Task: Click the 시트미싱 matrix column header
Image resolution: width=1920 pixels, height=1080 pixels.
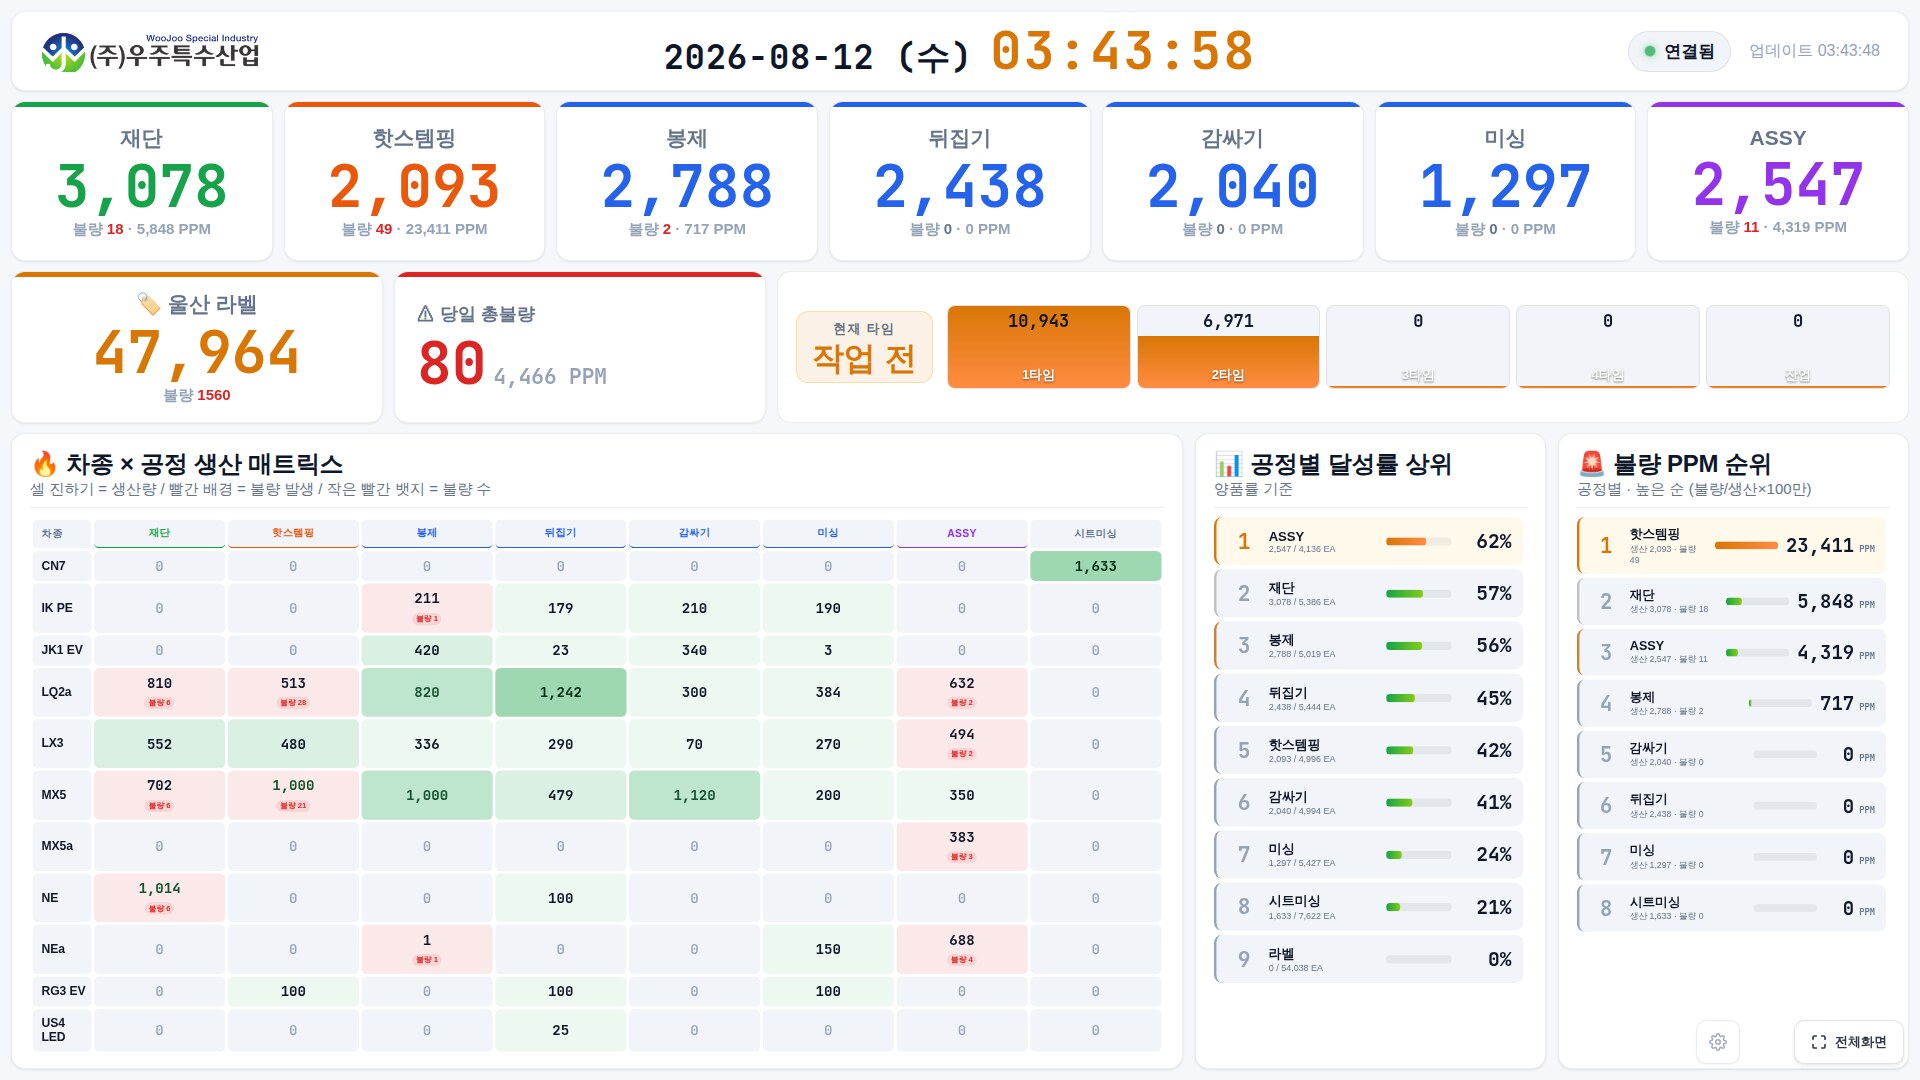Action: point(1095,533)
